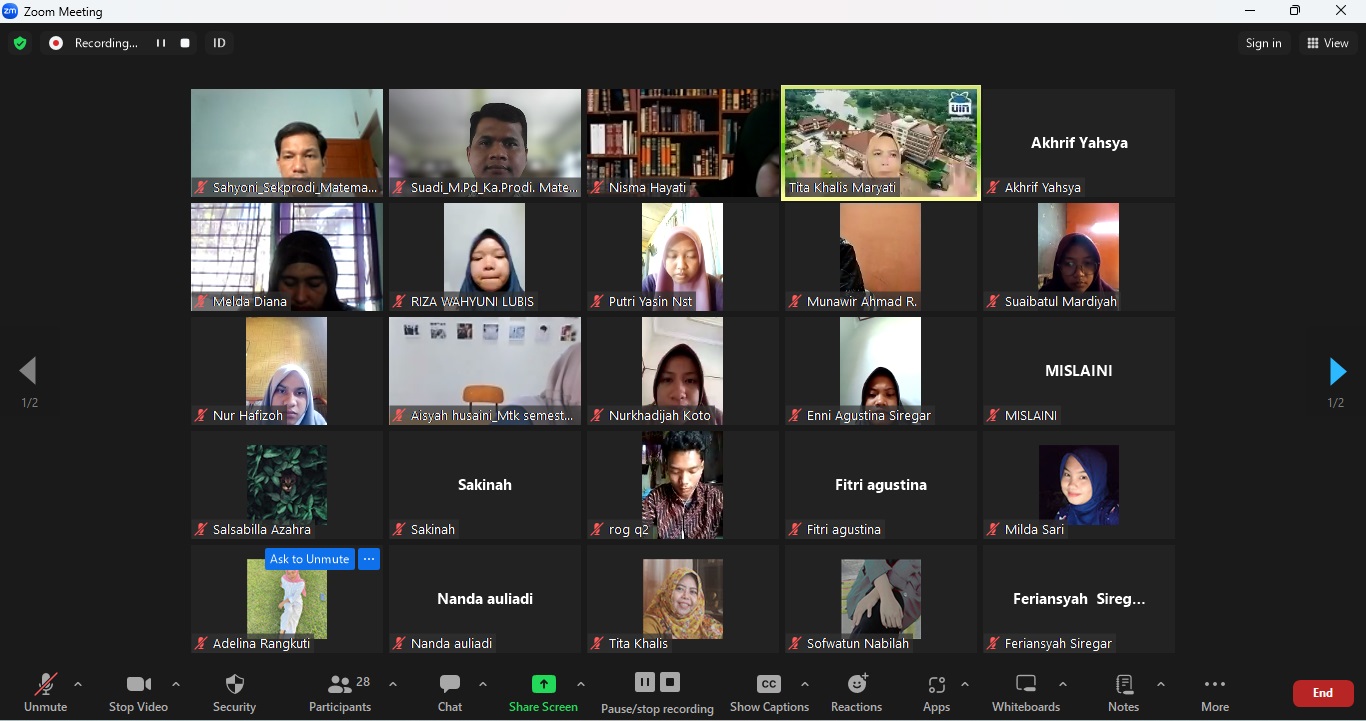Toggle Show Captions
The height and width of the screenshot is (721, 1366).
point(769,692)
